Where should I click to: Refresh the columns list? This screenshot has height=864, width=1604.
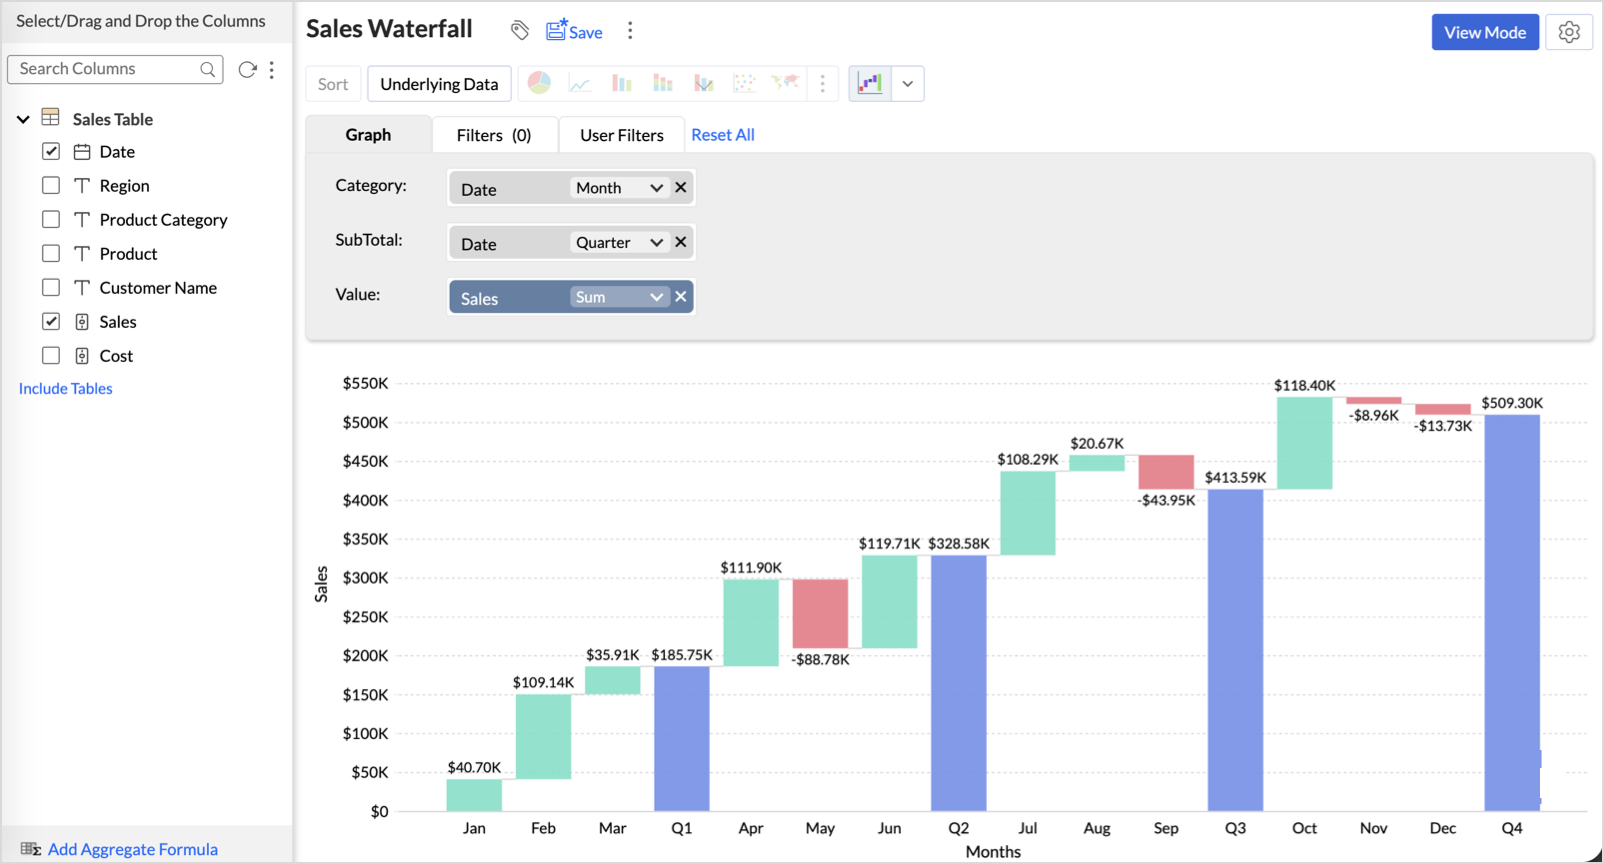[247, 69]
